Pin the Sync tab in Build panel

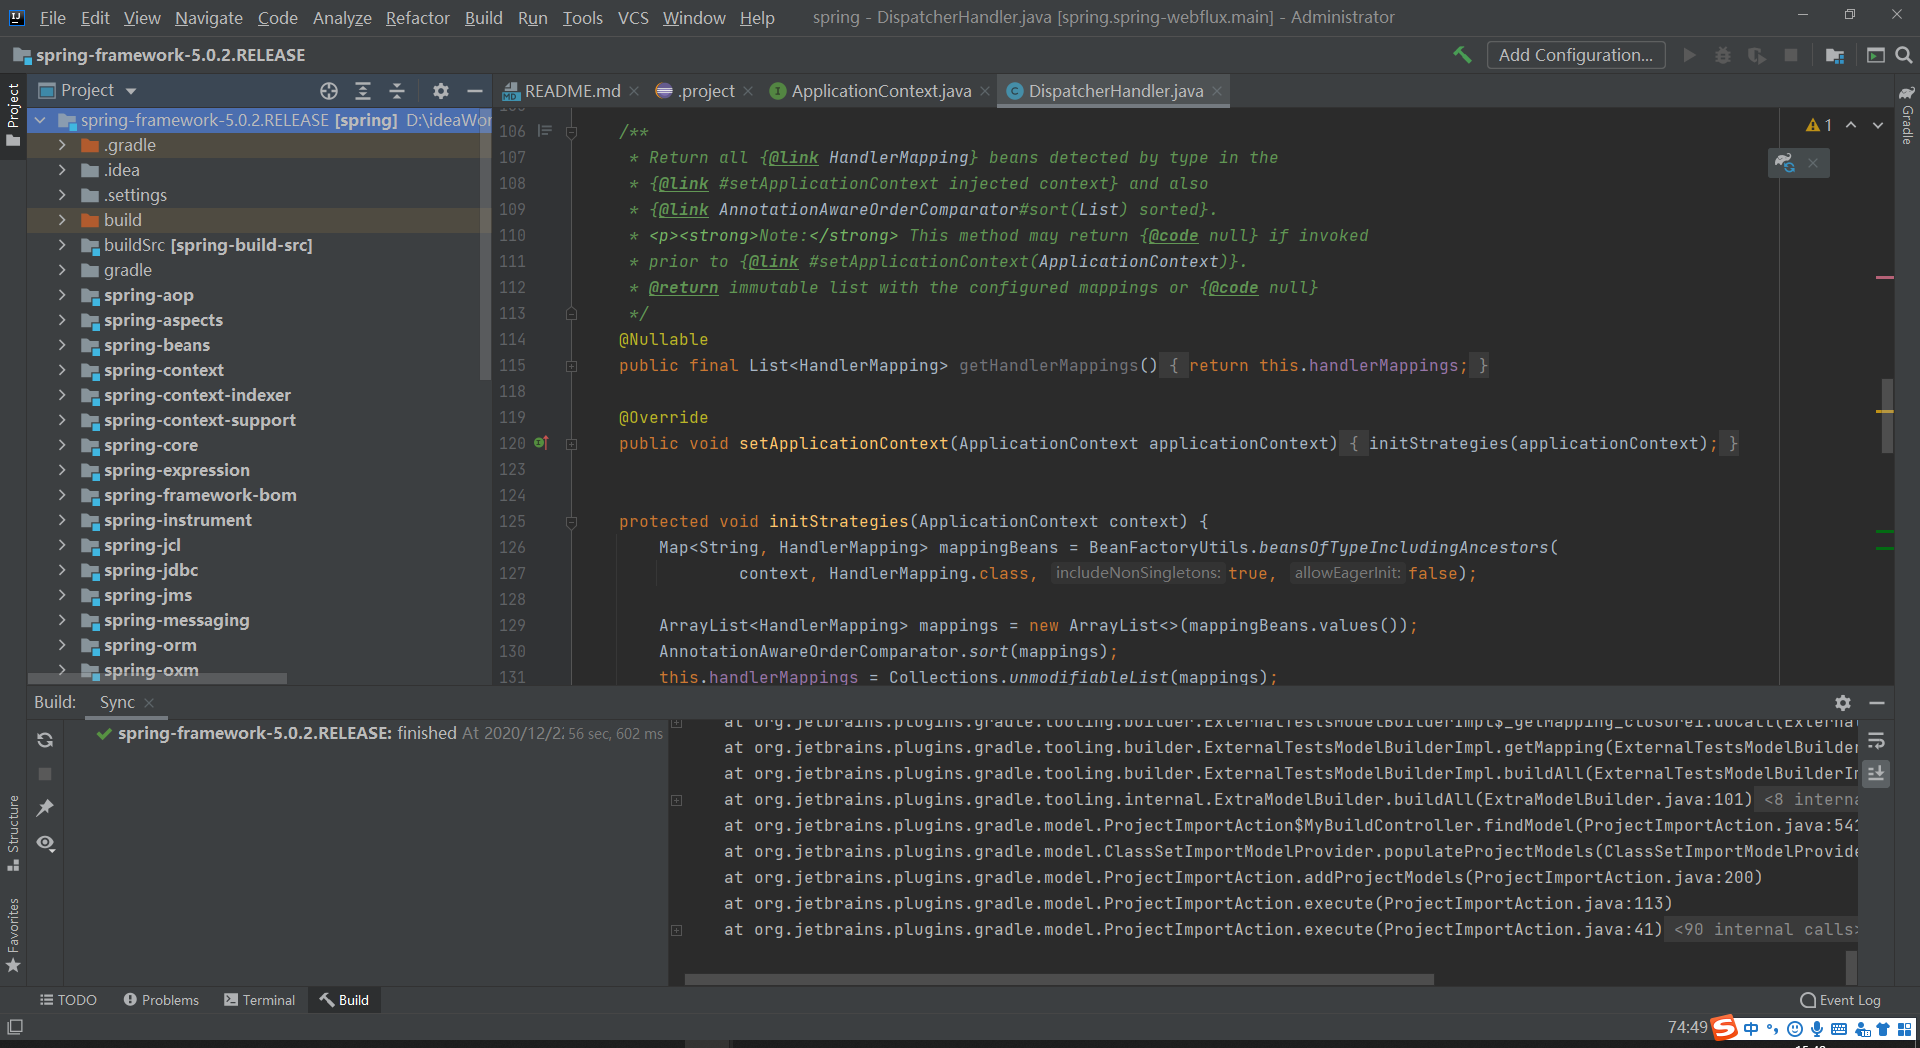tap(44, 808)
